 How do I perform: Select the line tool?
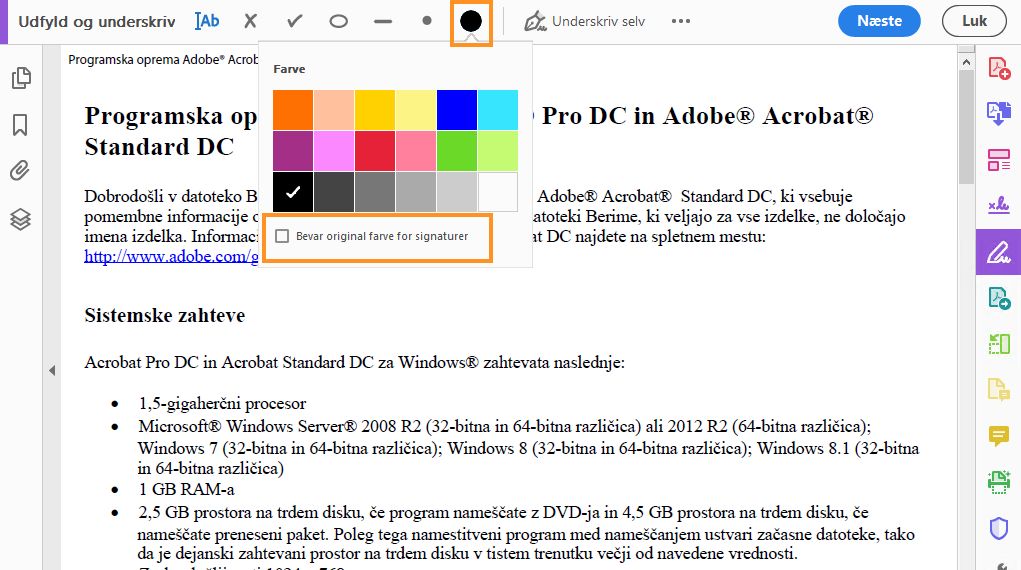click(x=383, y=21)
